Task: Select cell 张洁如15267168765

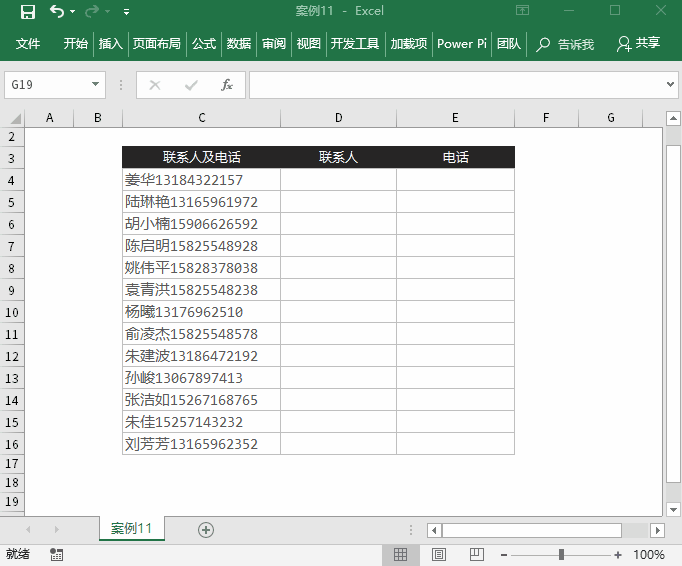Action: pos(201,400)
